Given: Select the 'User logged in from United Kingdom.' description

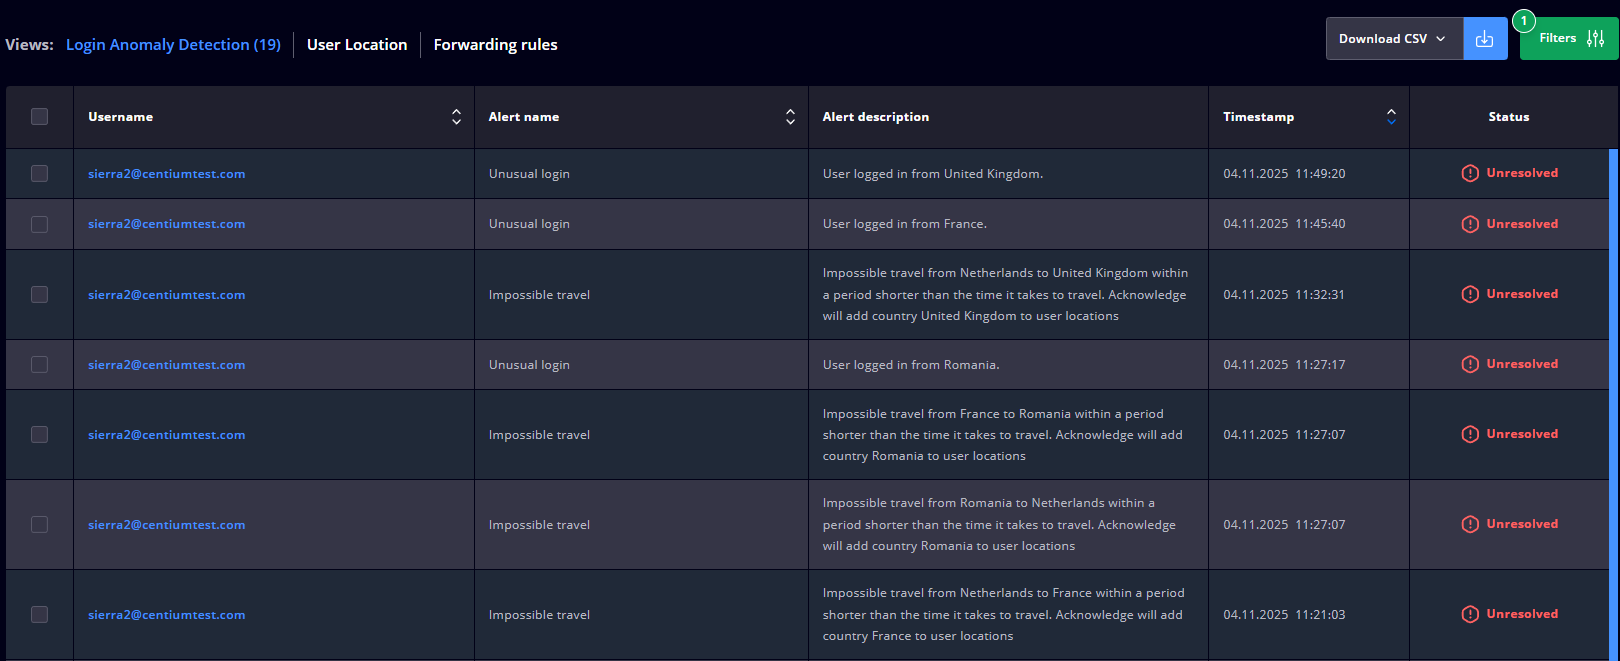Looking at the screenshot, I should tap(933, 174).
